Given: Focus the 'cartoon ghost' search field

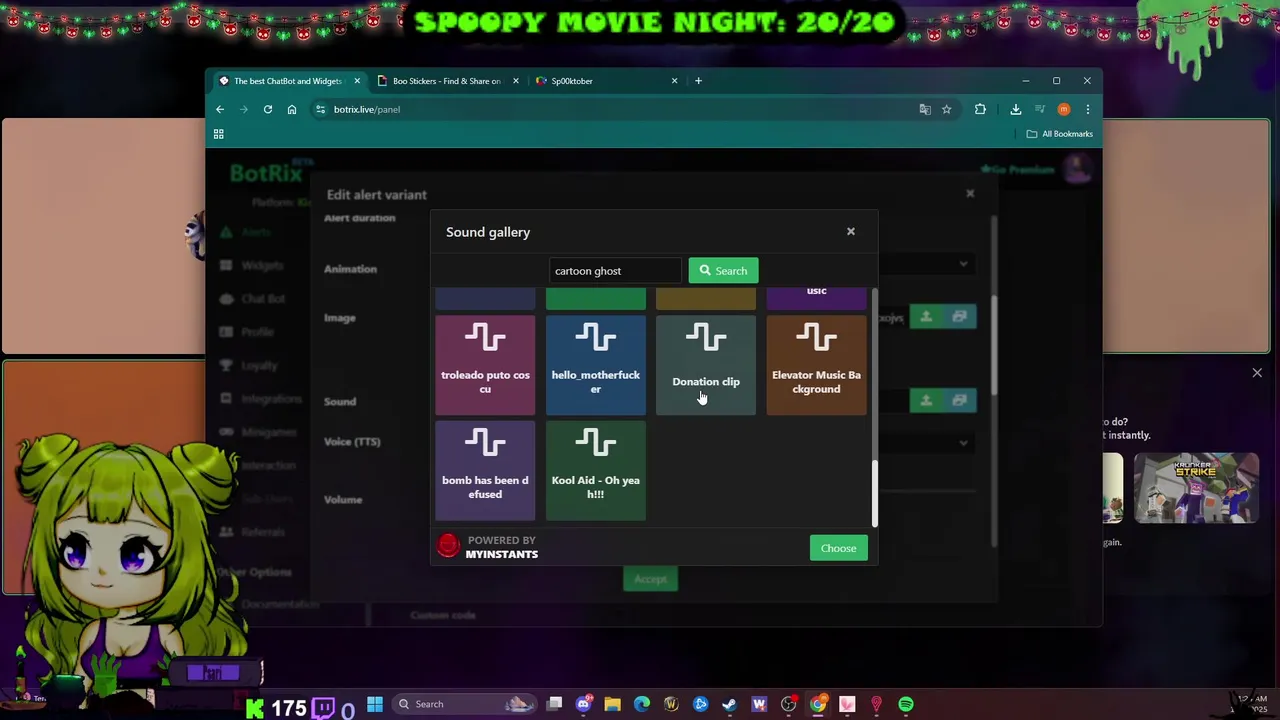Looking at the screenshot, I should (614, 271).
